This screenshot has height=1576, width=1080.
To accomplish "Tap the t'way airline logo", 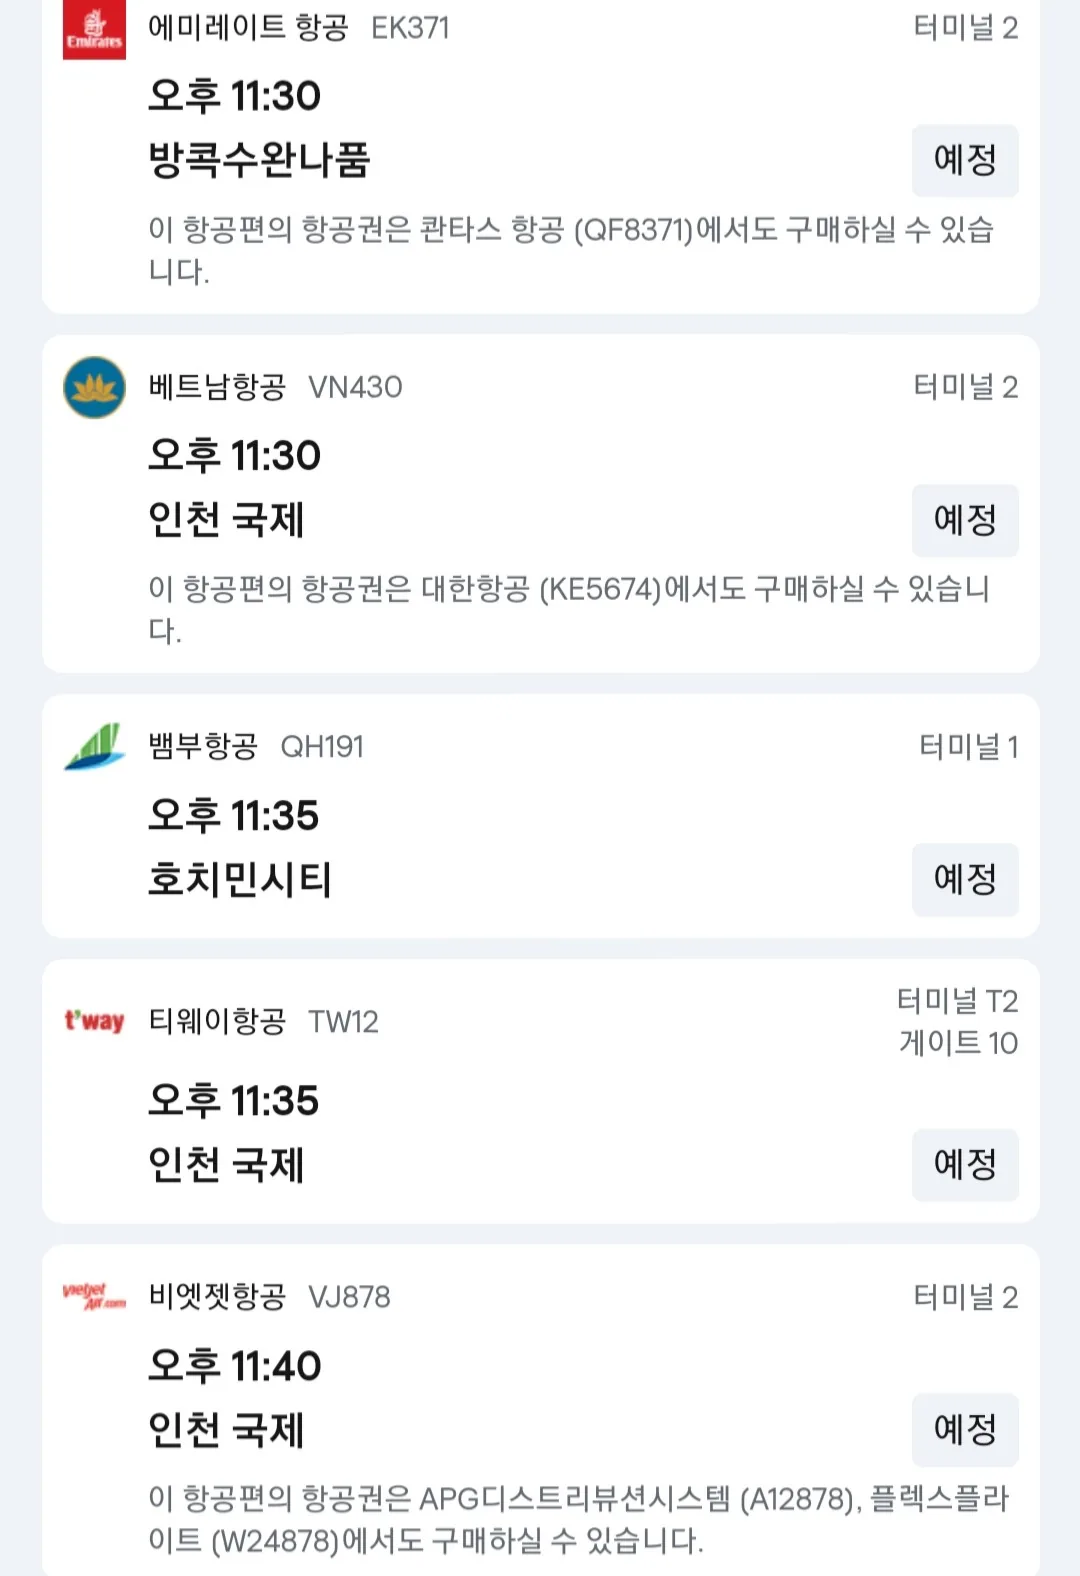I will pos(94,1021).
